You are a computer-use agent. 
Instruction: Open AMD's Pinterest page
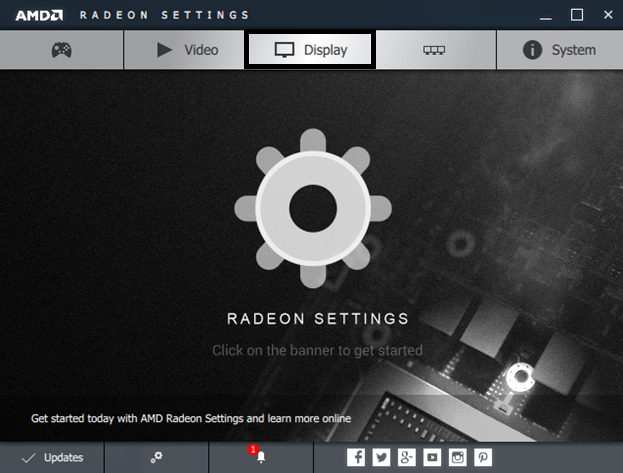click(483, 457)
